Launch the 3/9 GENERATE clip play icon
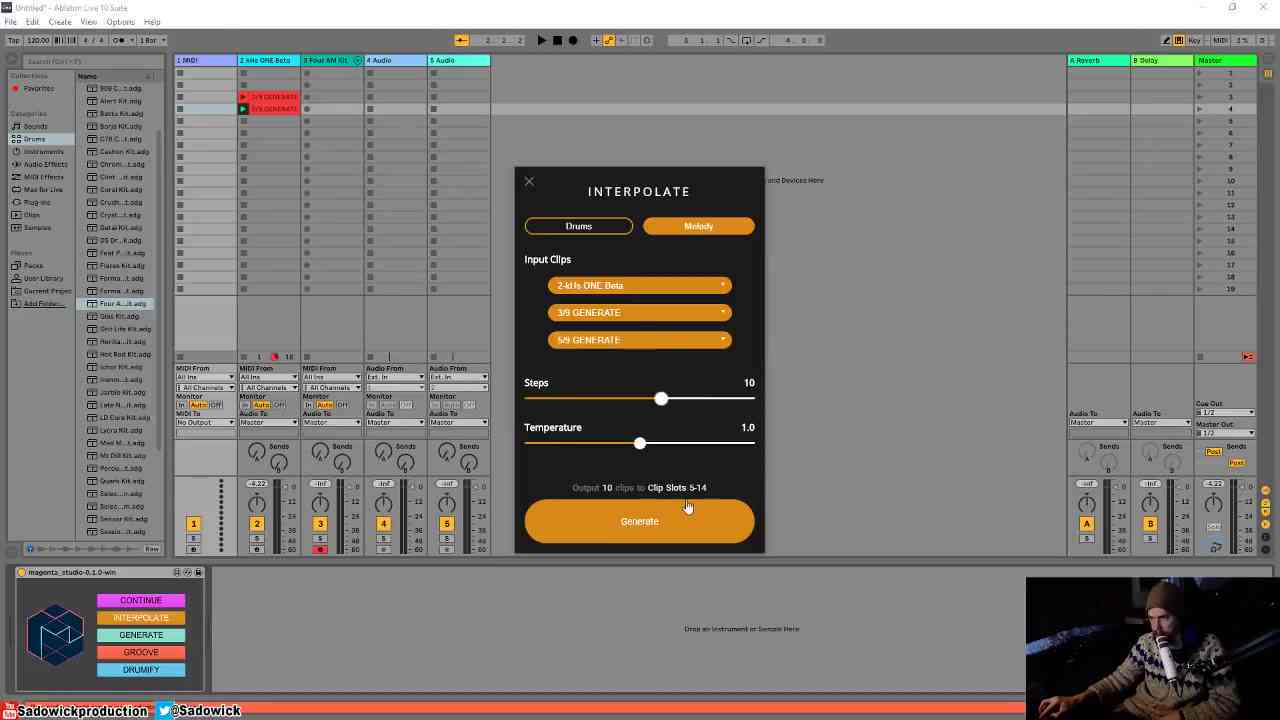 coord(243,97)
